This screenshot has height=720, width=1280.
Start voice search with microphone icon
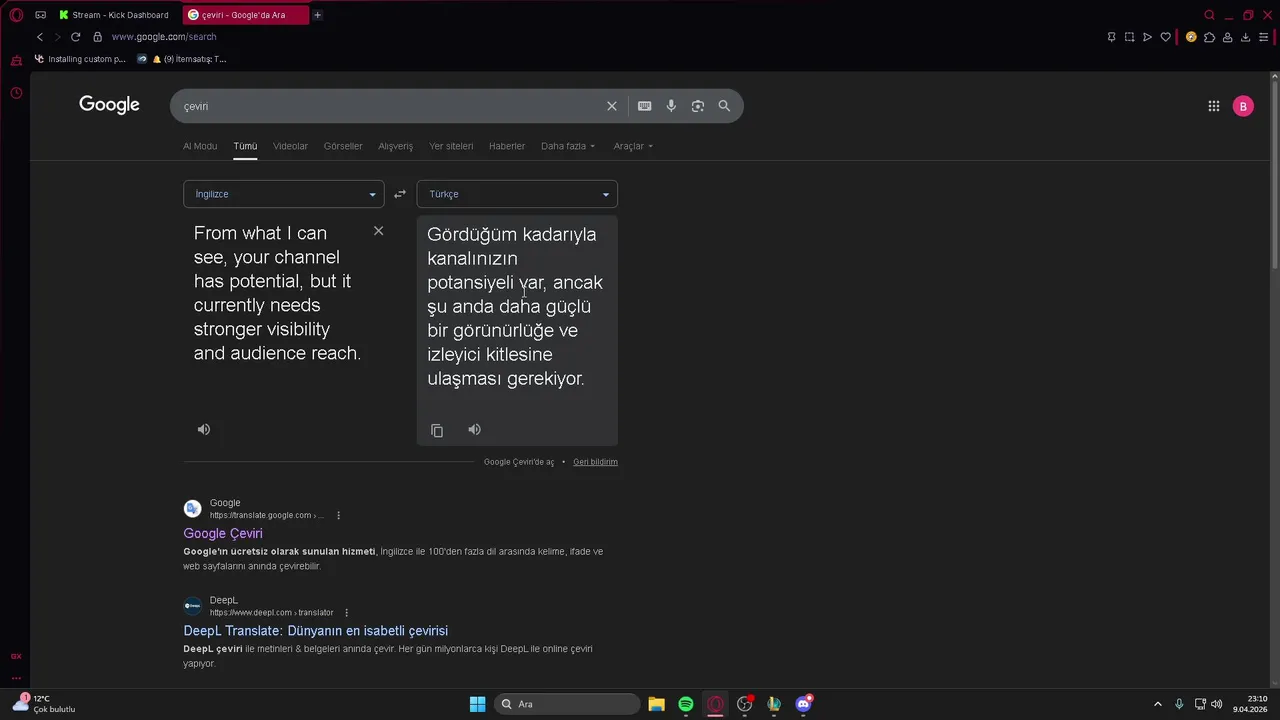(671, 106)
